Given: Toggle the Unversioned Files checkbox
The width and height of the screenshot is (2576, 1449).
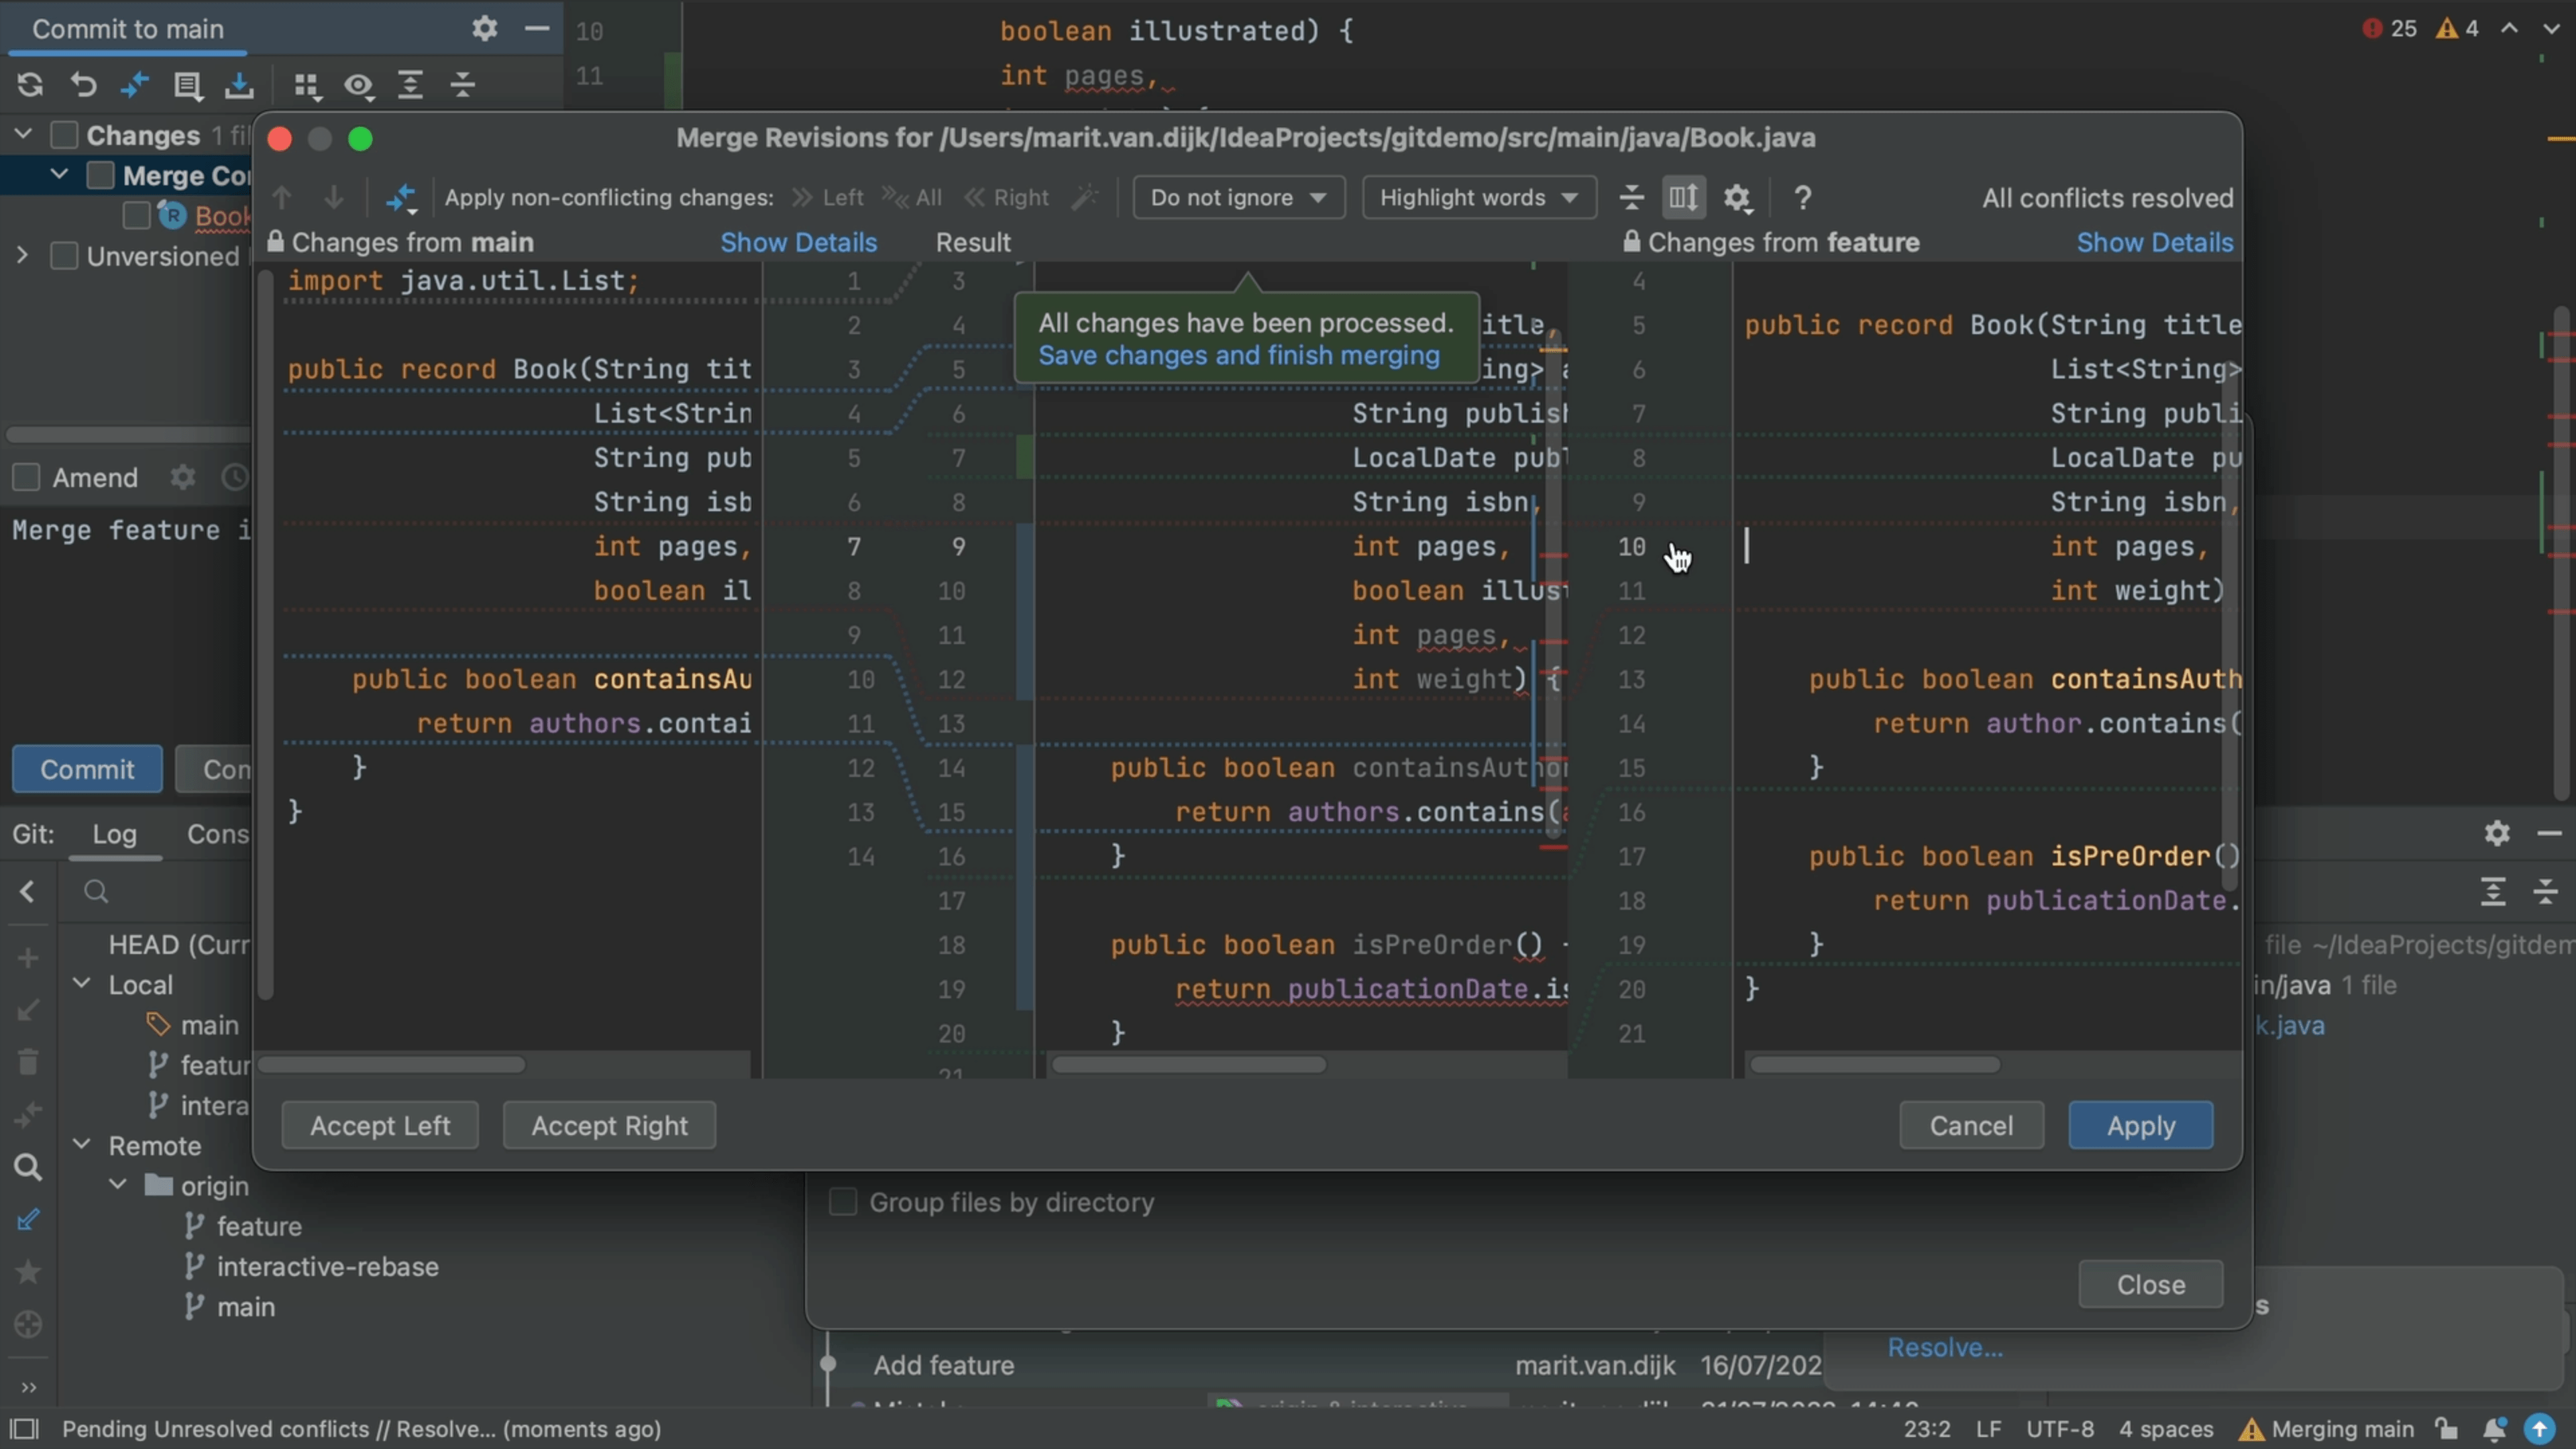Looking at the screenshot, I should pyautogui.click(x=64, y=256).
